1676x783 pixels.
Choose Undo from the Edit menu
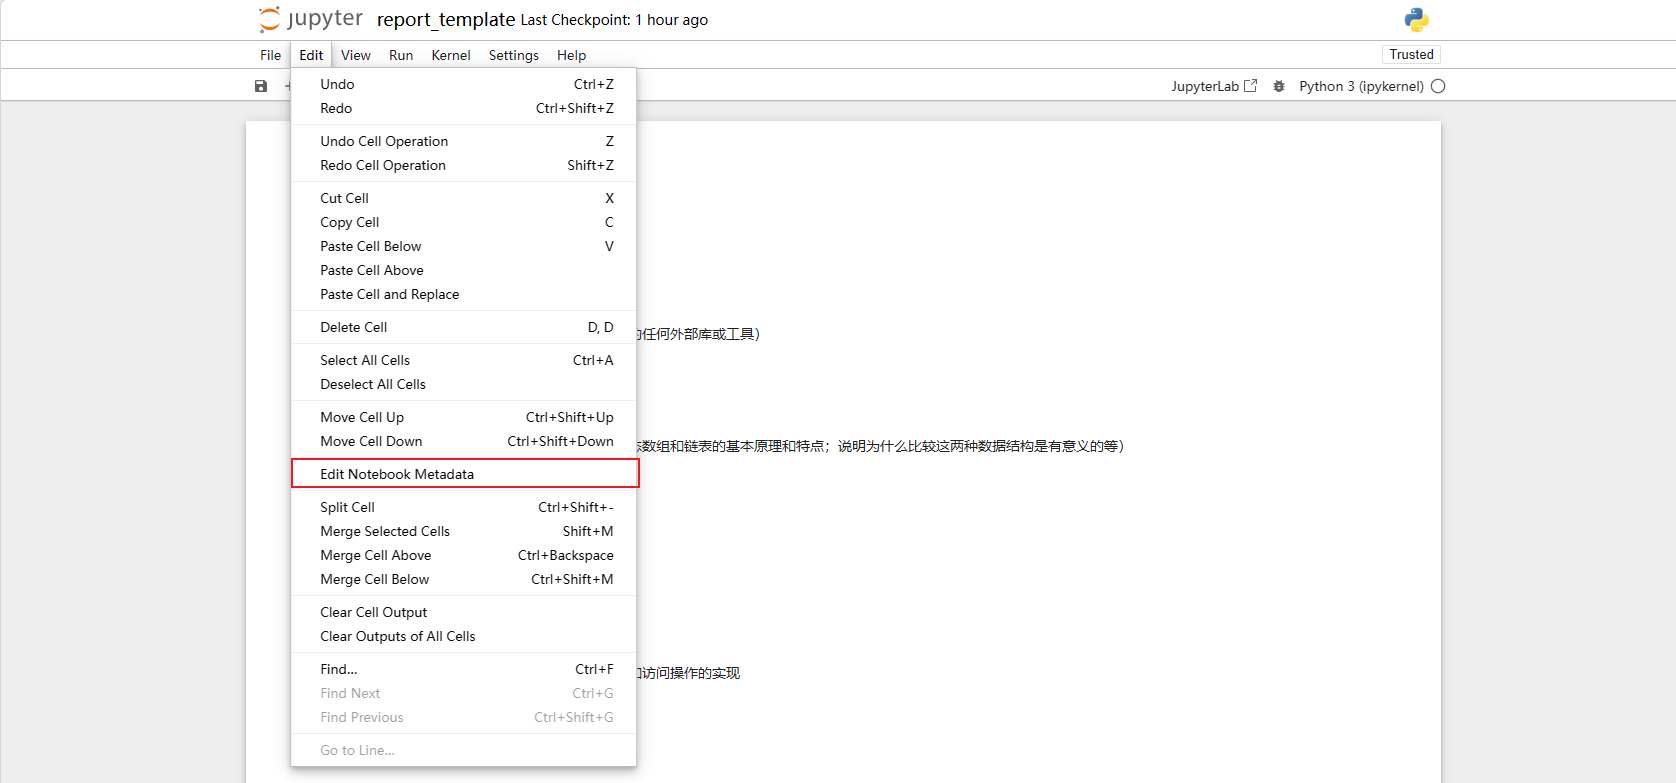tap(337, 84)
